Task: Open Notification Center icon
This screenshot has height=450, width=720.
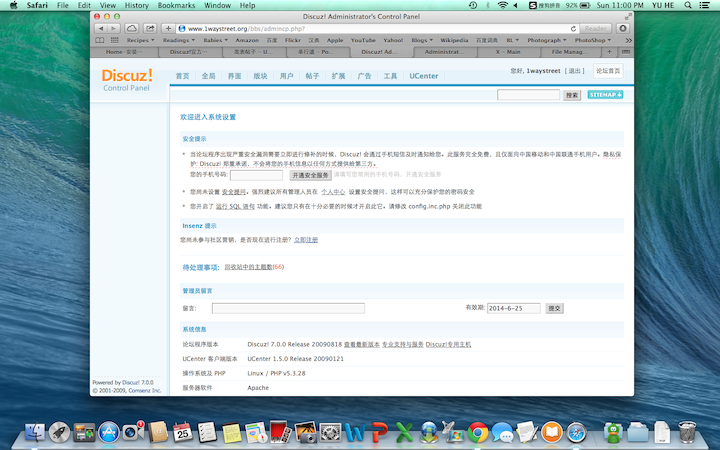Action: [704, 6]
